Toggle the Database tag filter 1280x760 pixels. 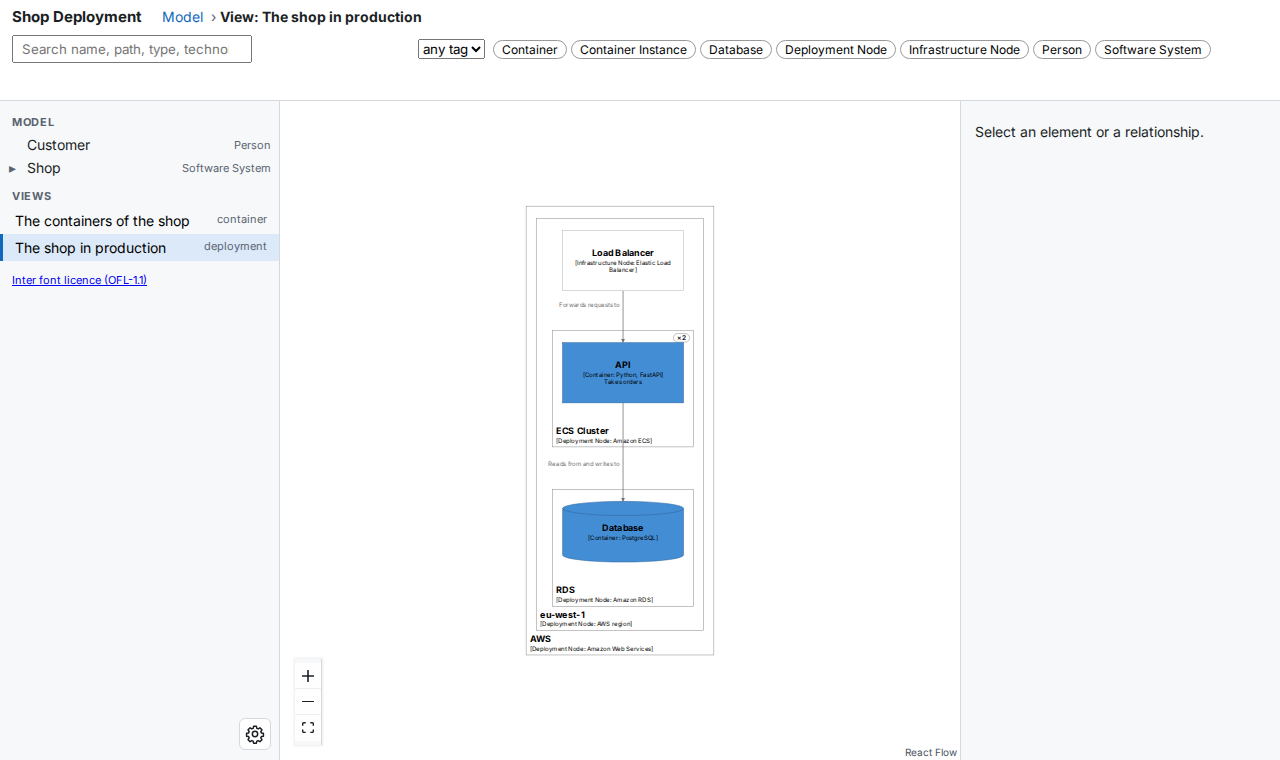736,50
